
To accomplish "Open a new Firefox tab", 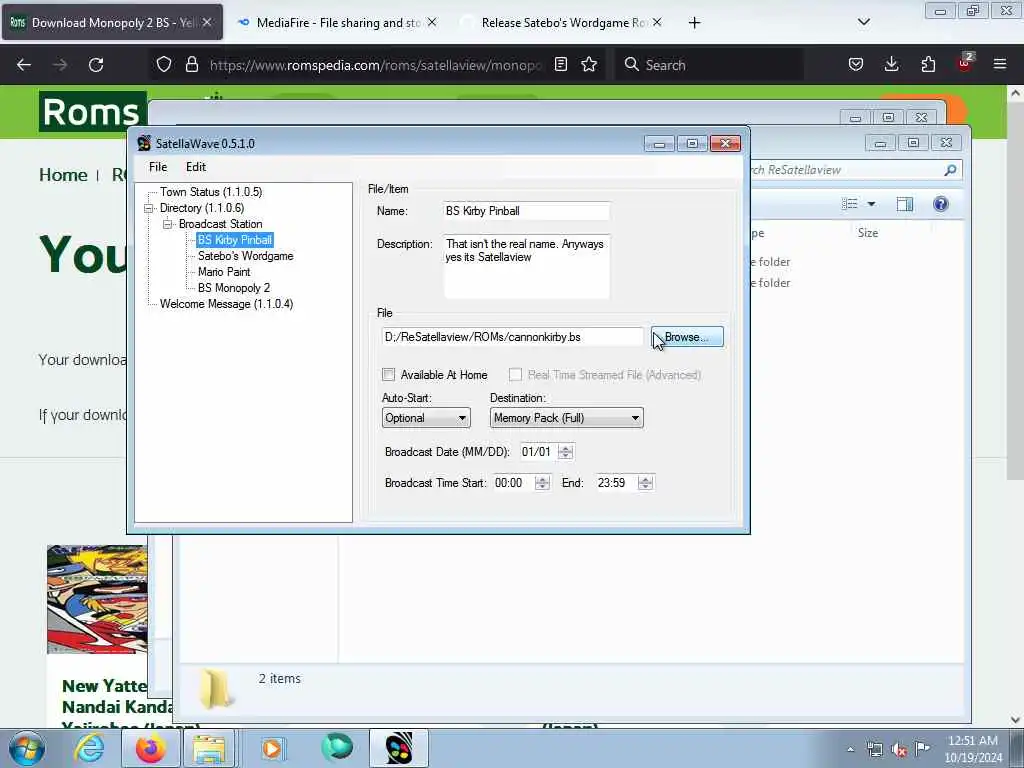I will click(x=694, y=23).
